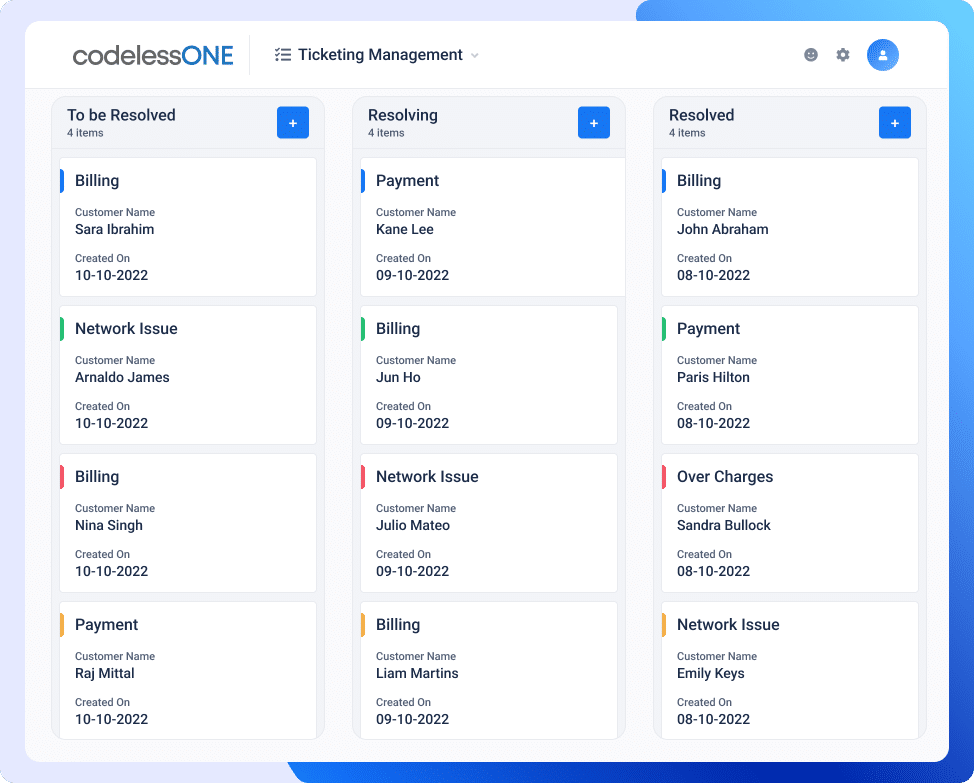The width and height of the screenshot is (974, 783).
Task: Click the created date on Liam Martins's card
Action: point(412,719)
